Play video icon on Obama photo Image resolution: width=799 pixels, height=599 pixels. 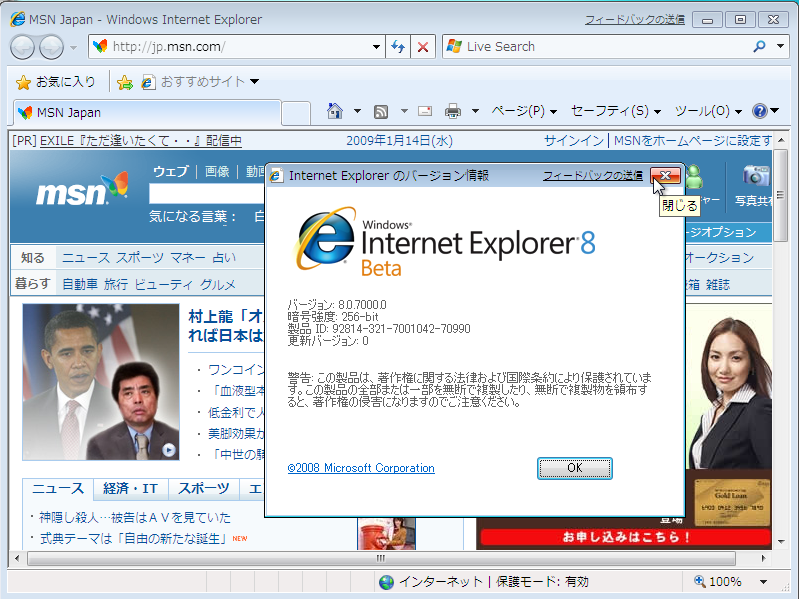click(169, 450)
